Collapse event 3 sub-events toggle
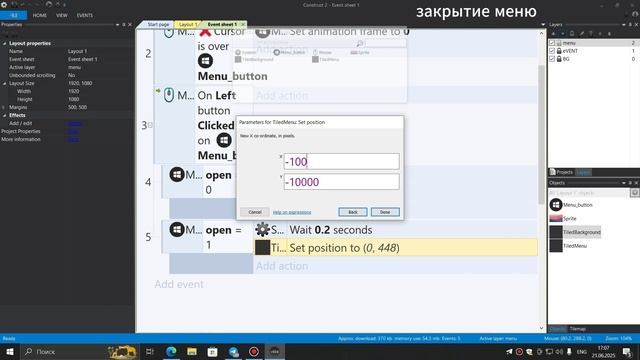640x360 pixels. point(150,125)
